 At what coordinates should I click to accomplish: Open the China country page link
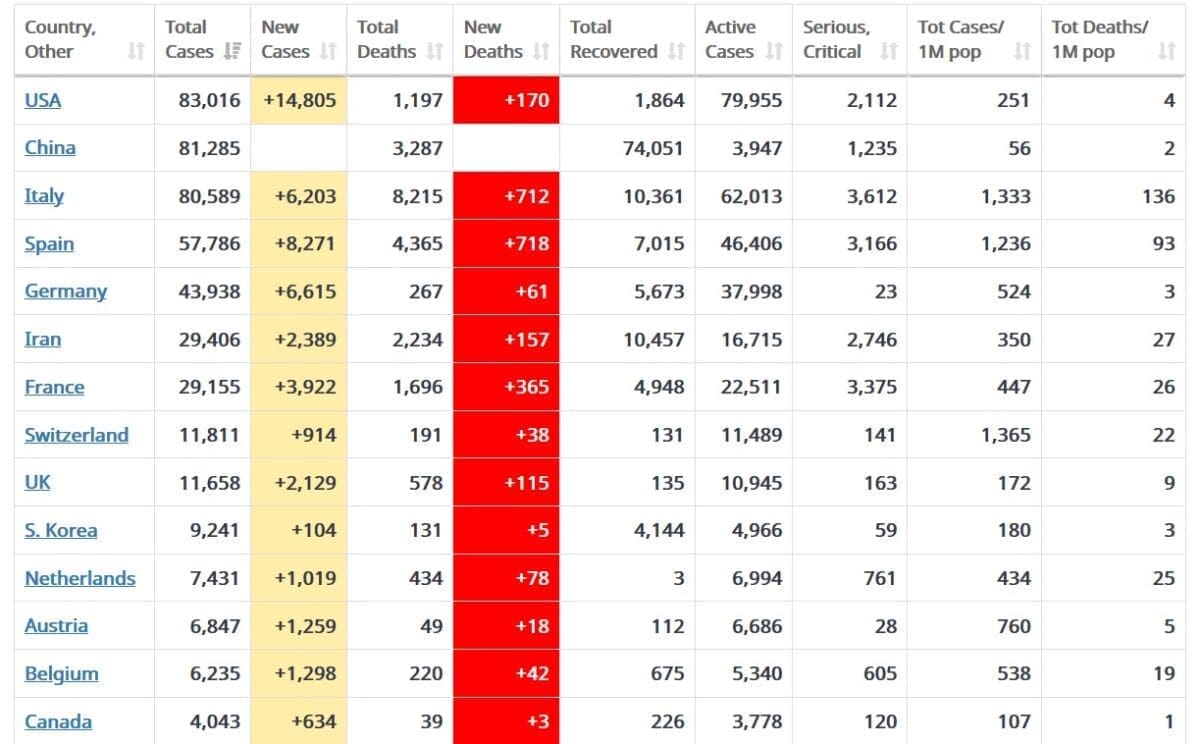point(50,148)
